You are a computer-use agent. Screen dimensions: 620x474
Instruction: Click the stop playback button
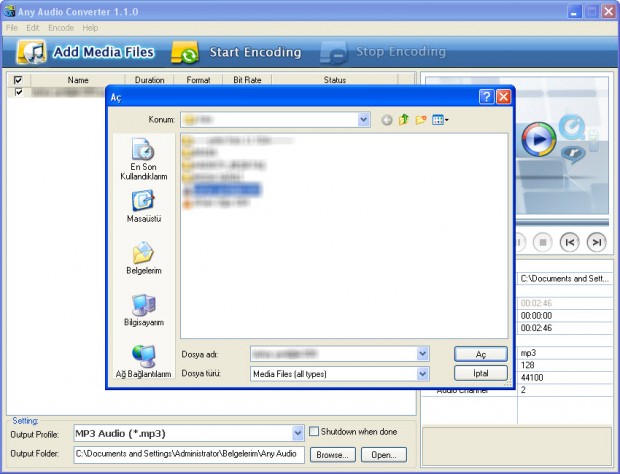tap(542, 242)
